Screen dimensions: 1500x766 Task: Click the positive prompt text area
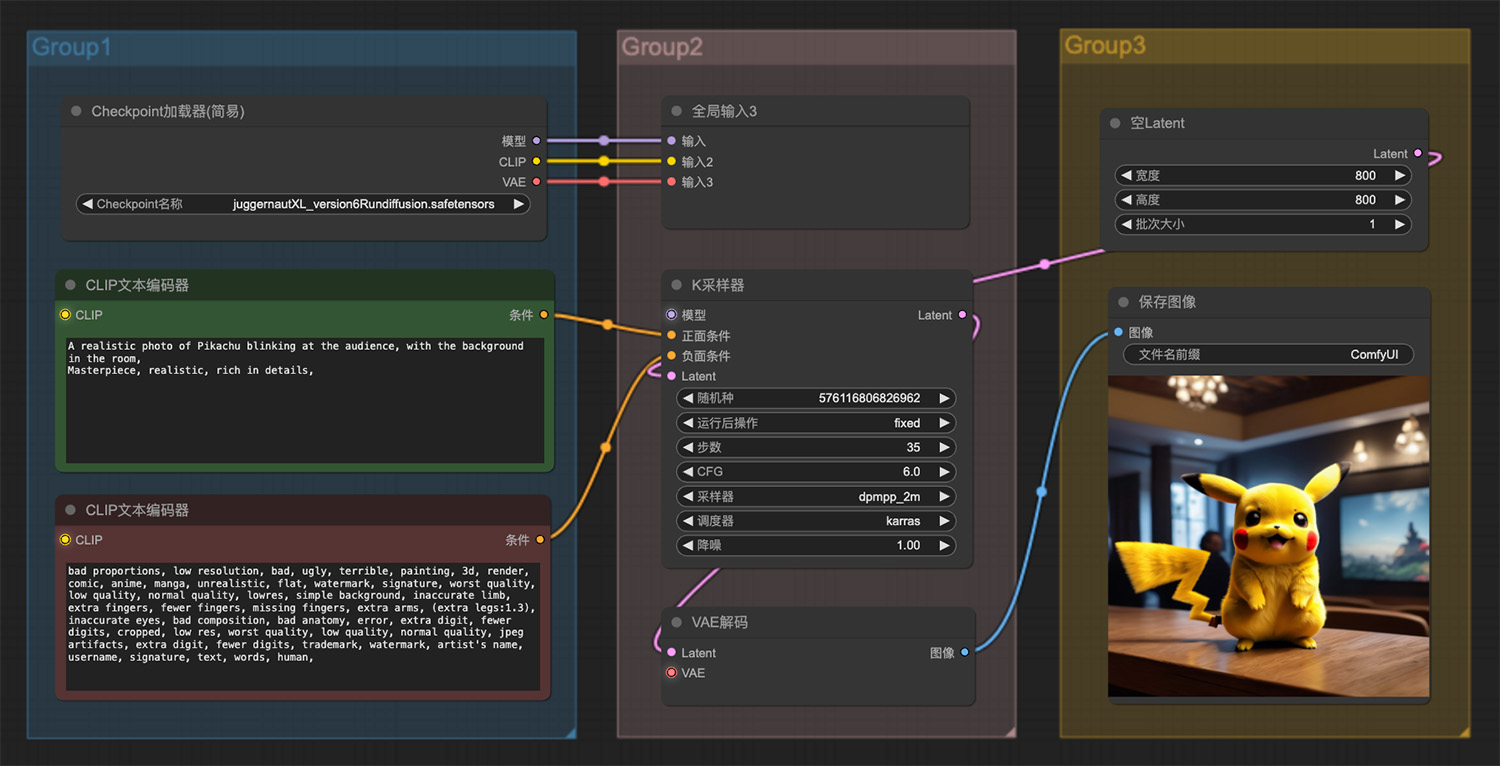point(305,401)
